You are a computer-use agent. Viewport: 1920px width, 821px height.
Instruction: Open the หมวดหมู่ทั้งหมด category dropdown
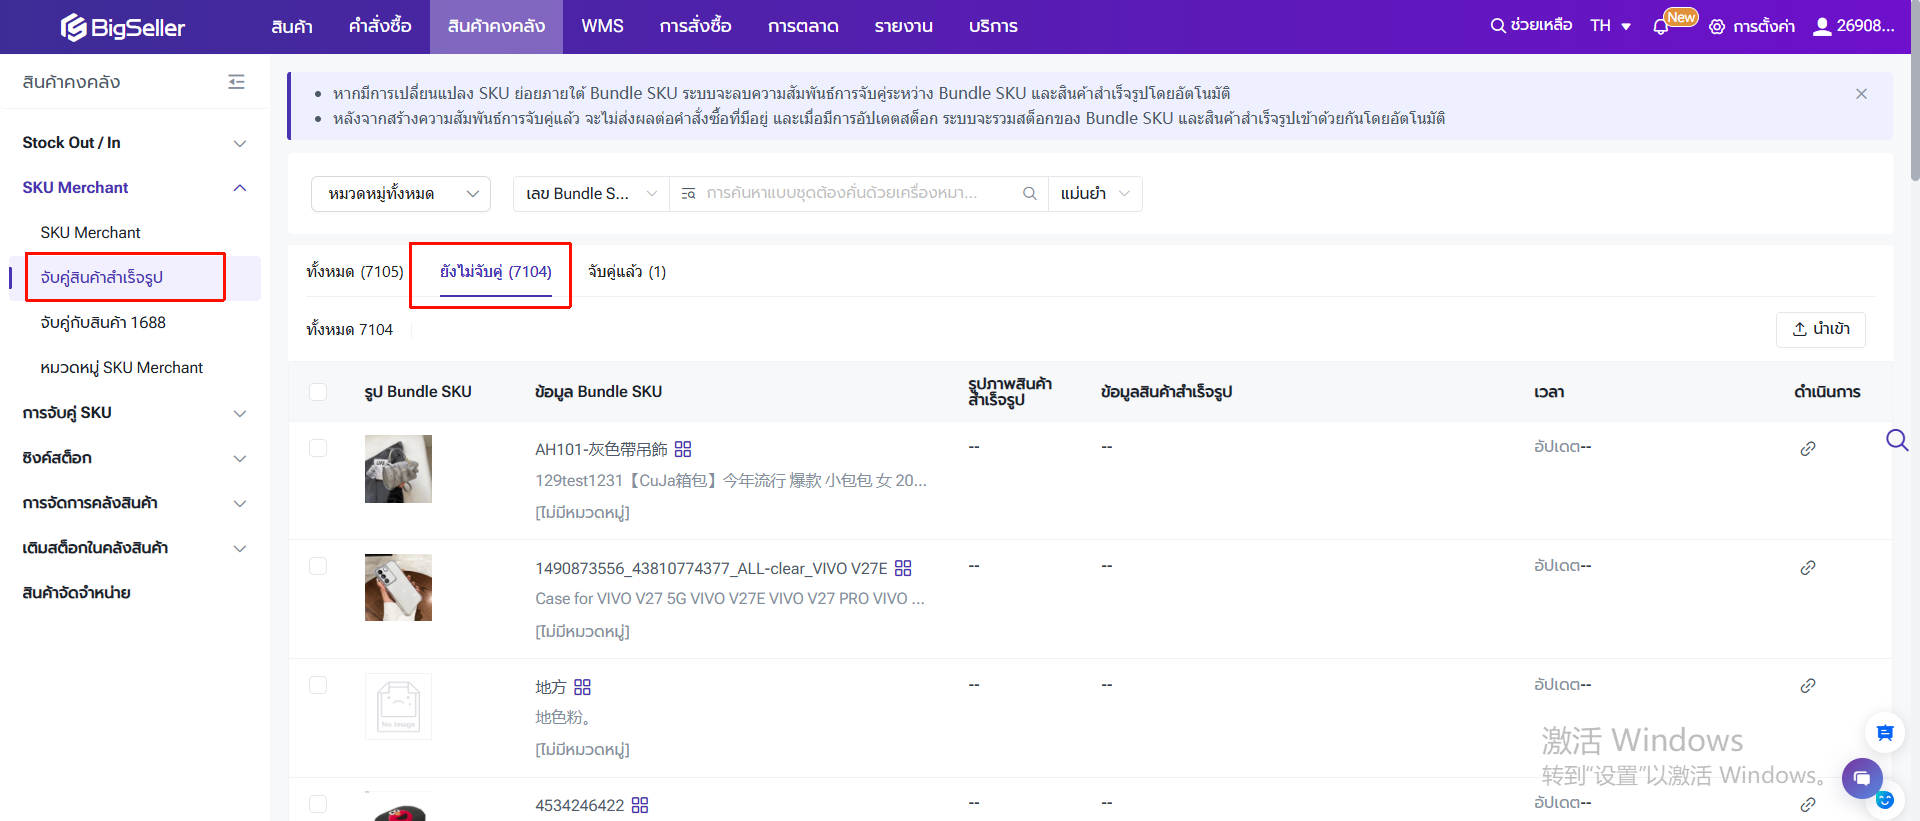point(401,194)
